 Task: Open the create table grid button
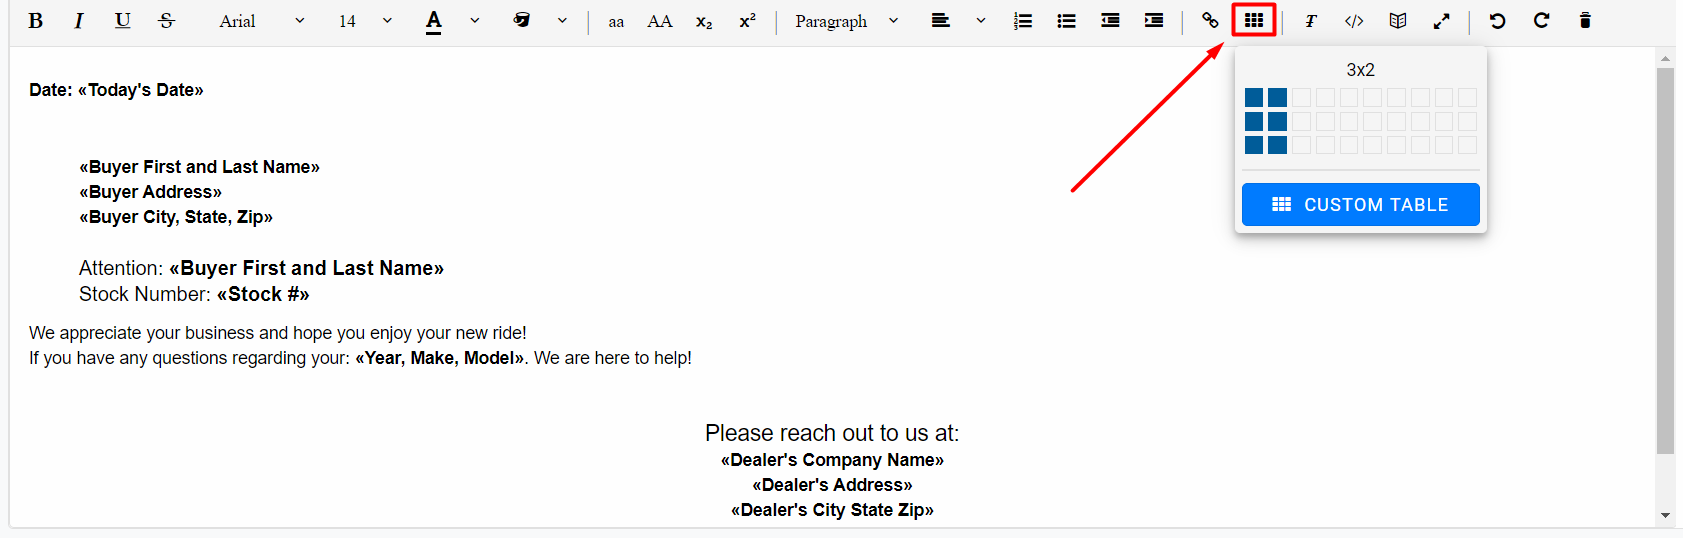click(x=1254, y=20)
